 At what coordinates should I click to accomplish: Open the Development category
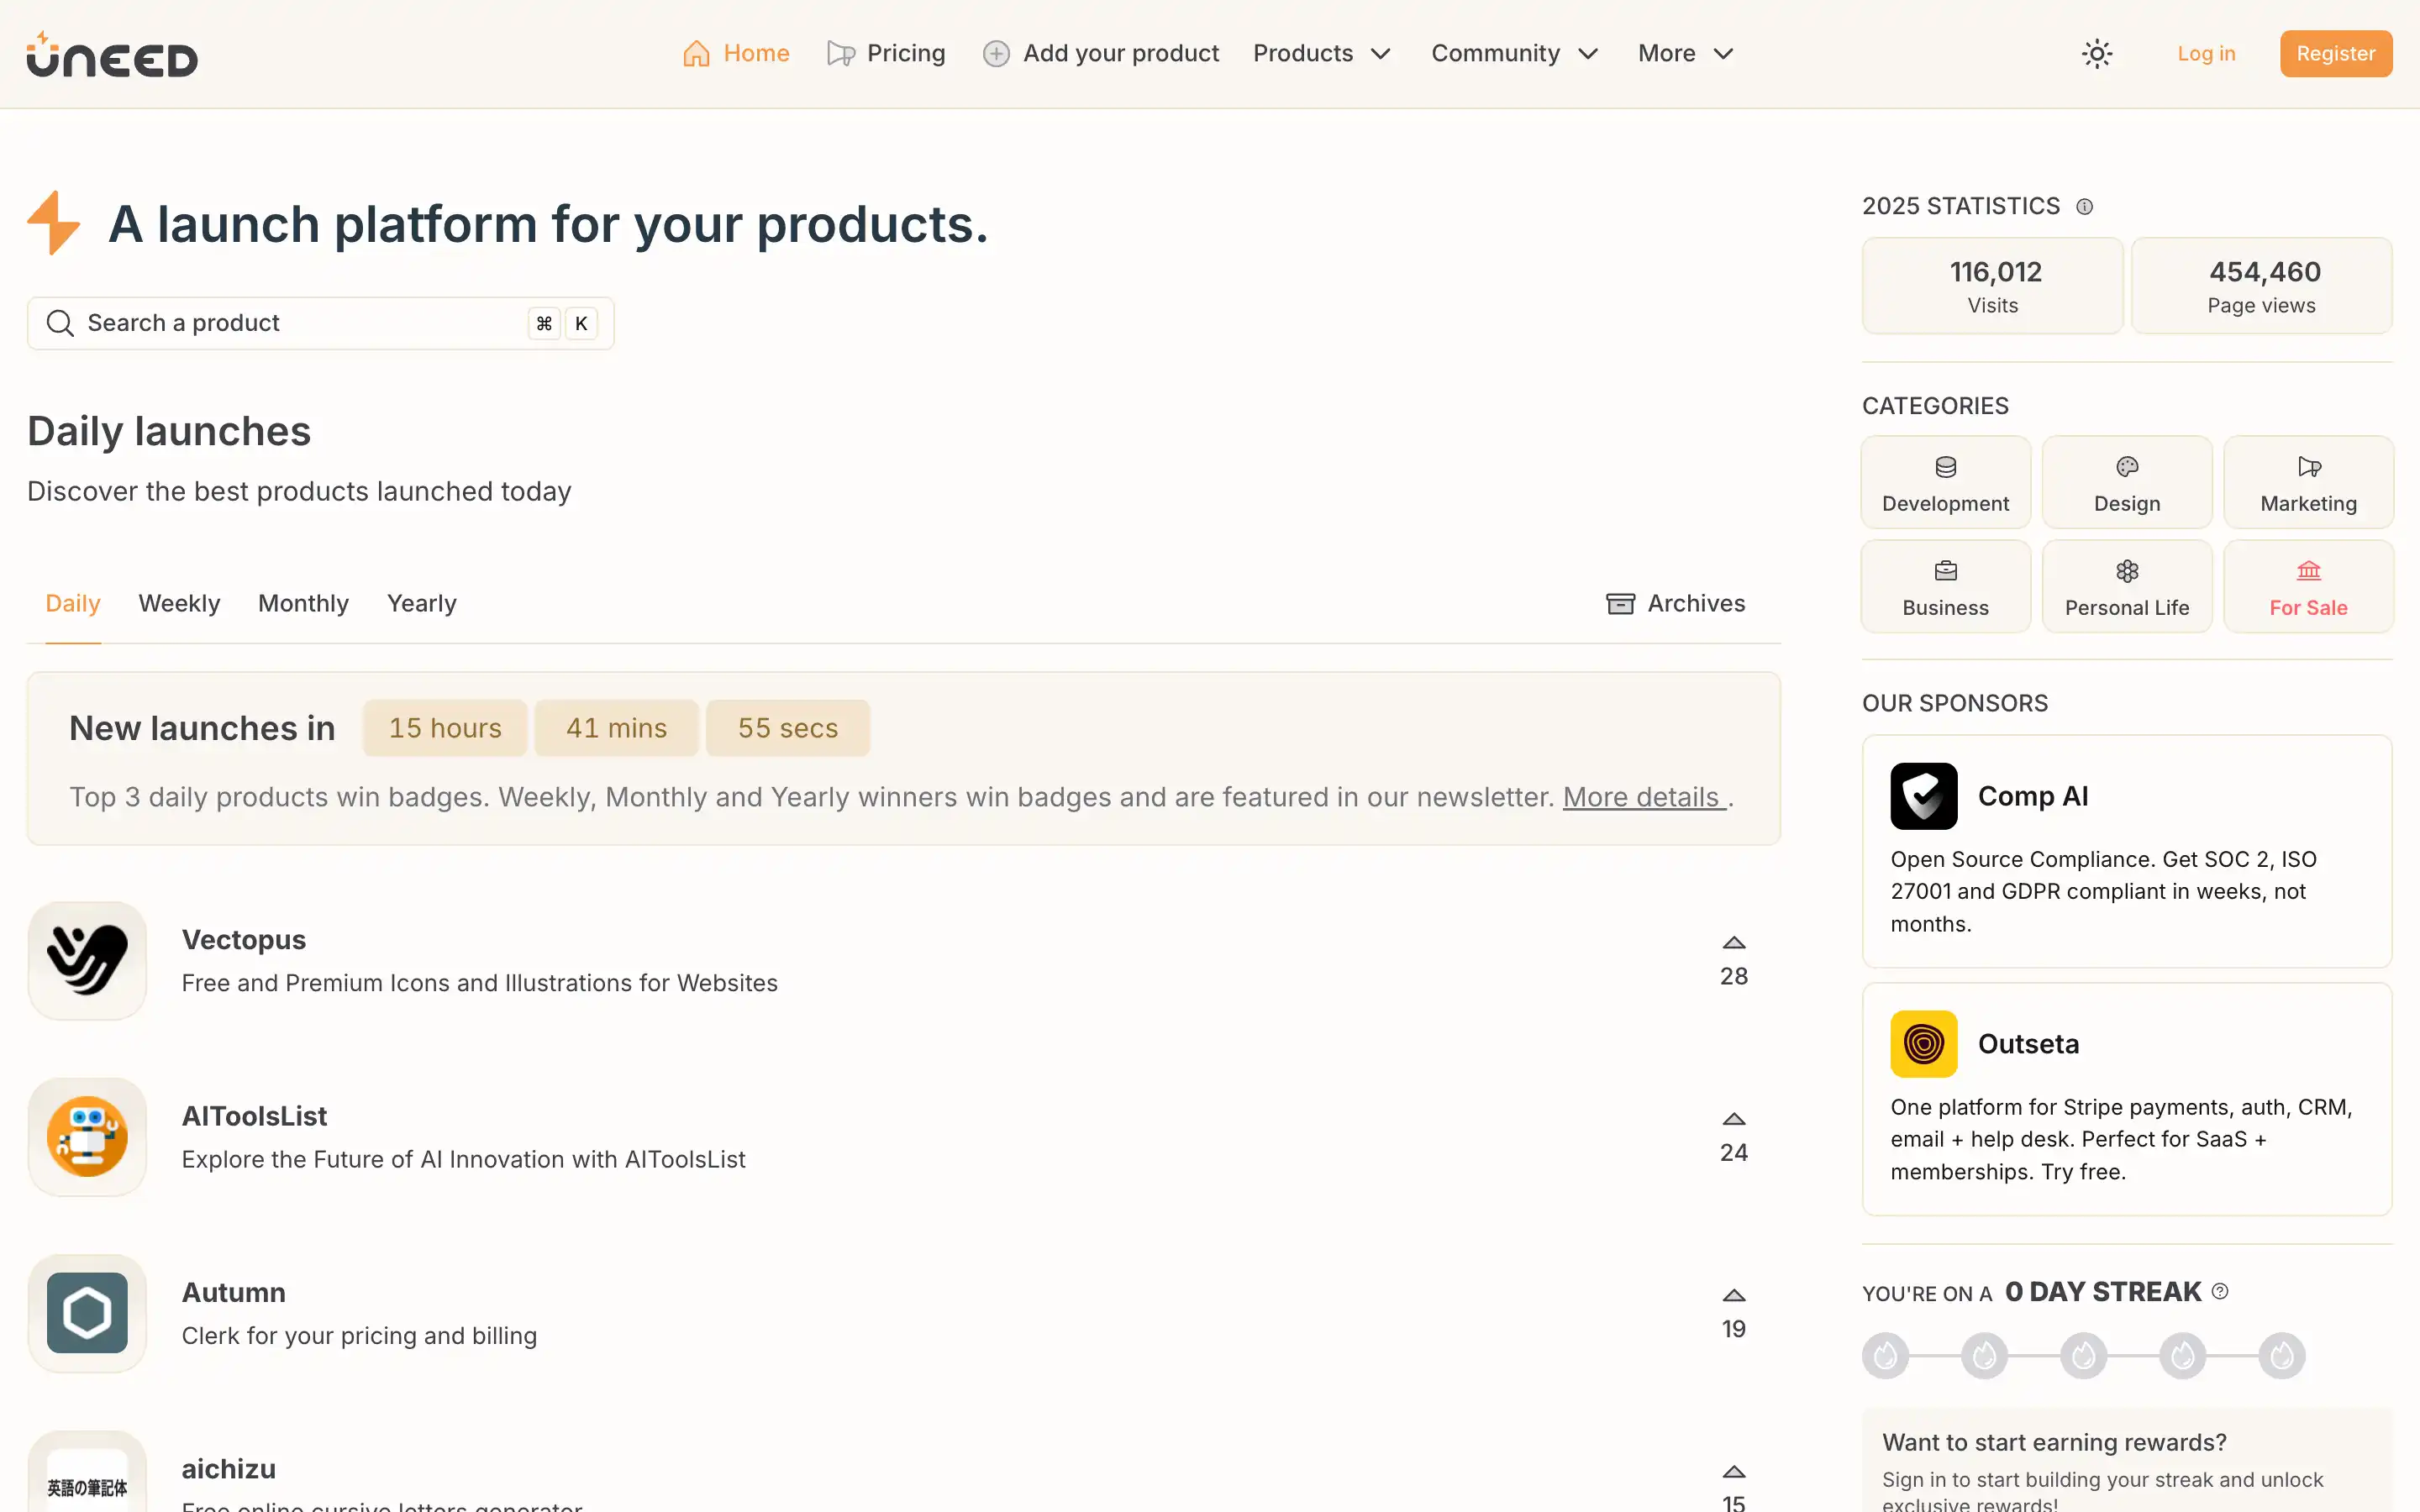pos(1945,483)
